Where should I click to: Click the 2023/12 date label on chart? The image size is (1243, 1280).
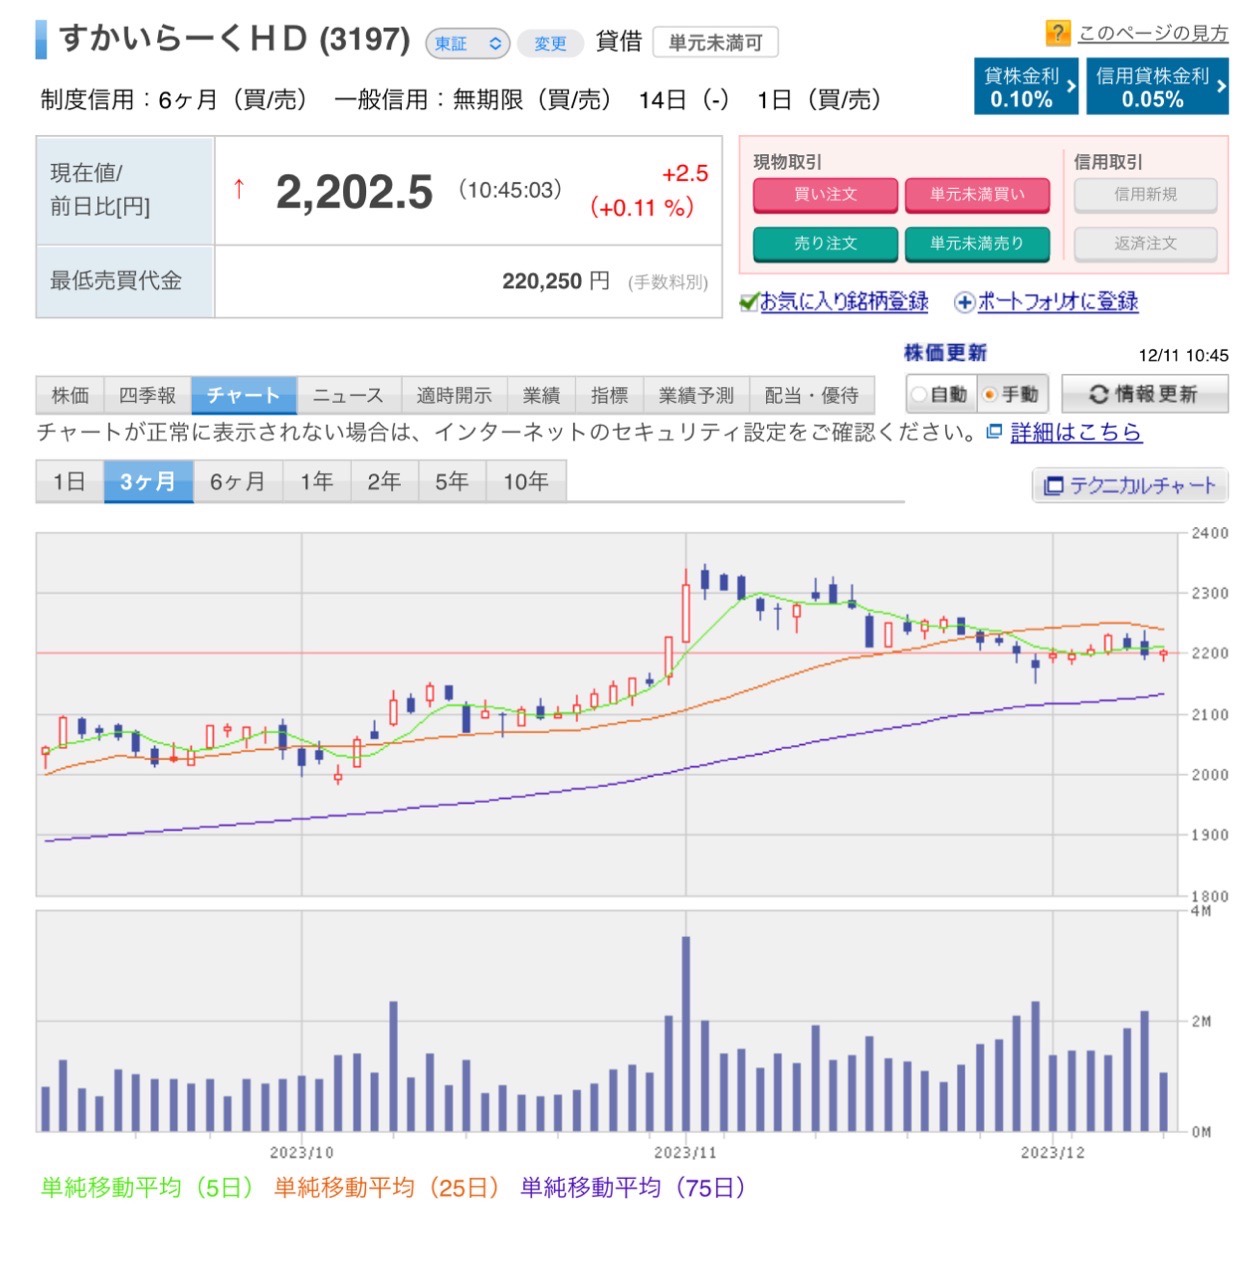(1053, 1153)
